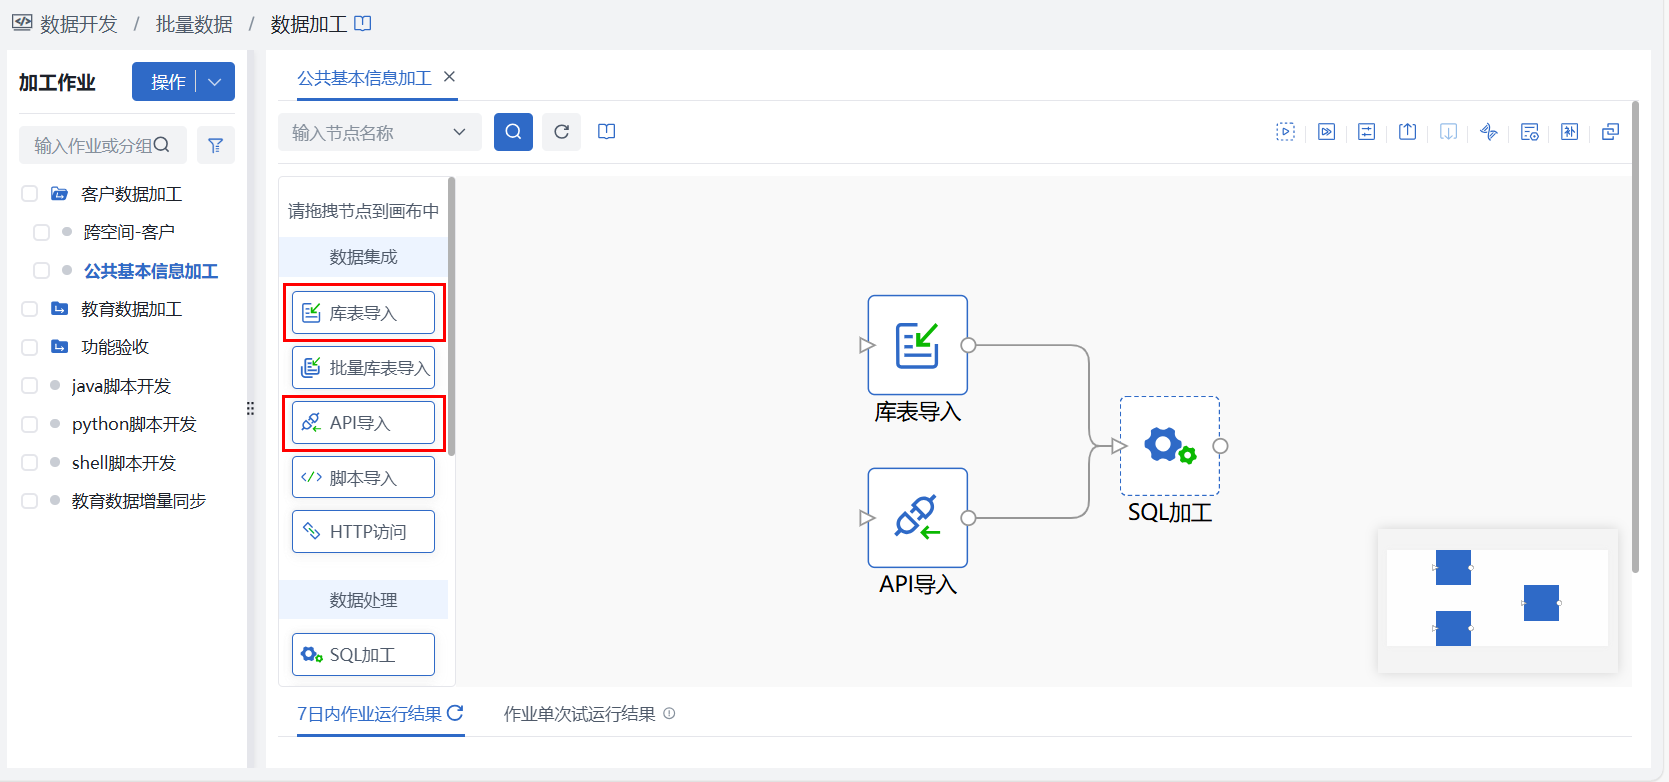Switch to 7日内作业运行结果 tab
This screenshot has width=1669, height=782.
pos(369,714)
